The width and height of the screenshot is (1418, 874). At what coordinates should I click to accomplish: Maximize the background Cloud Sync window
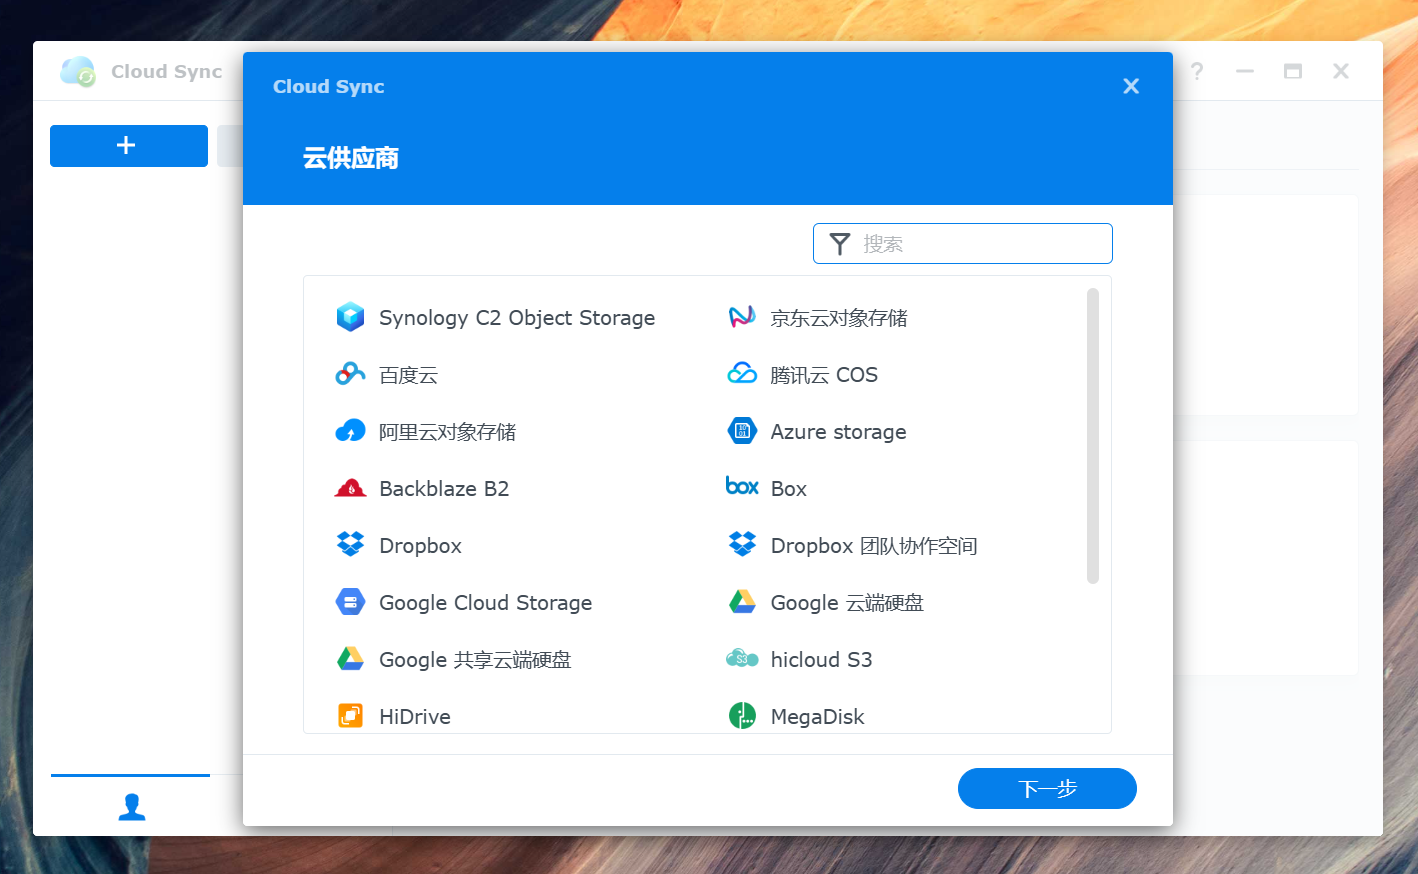coord(1293,71)
